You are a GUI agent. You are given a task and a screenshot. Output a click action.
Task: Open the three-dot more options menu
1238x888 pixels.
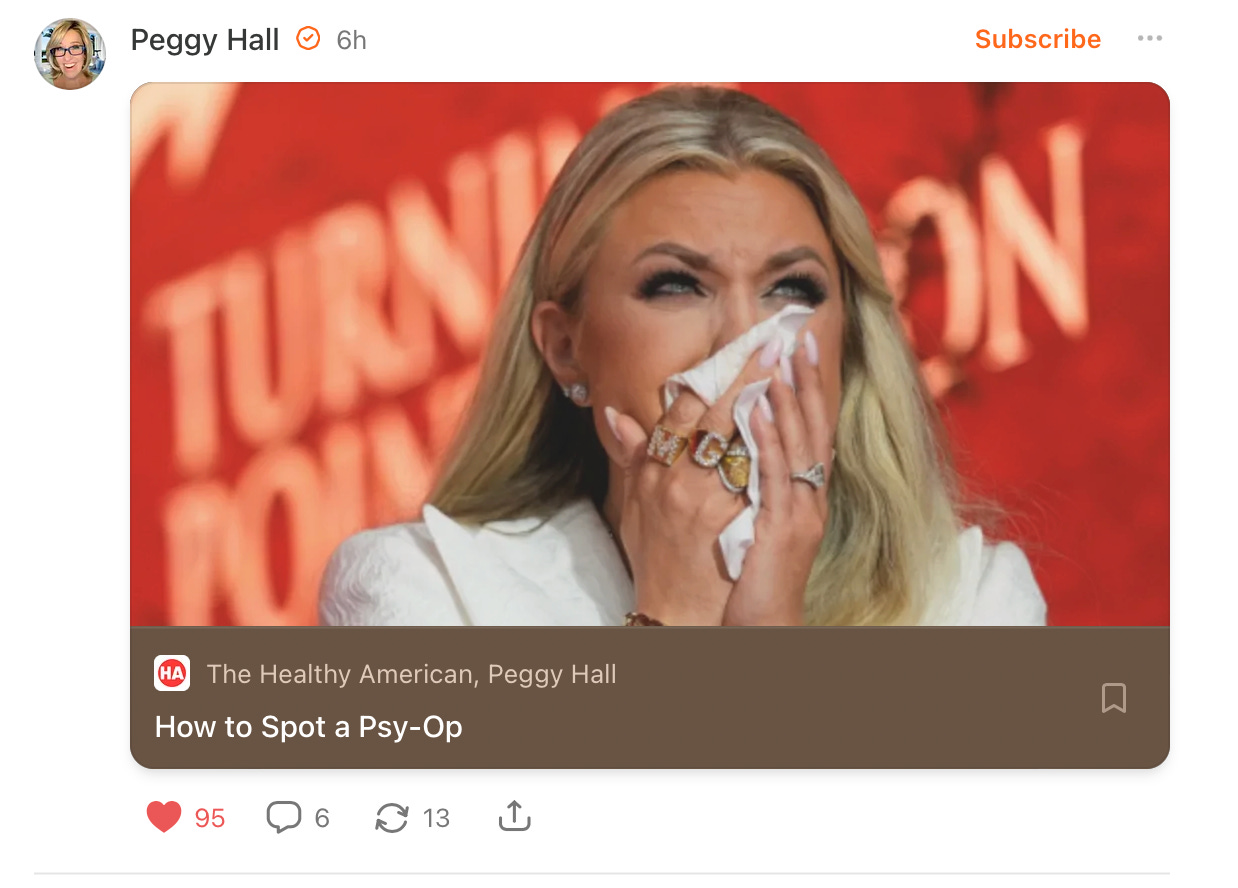coord(1150,39)
